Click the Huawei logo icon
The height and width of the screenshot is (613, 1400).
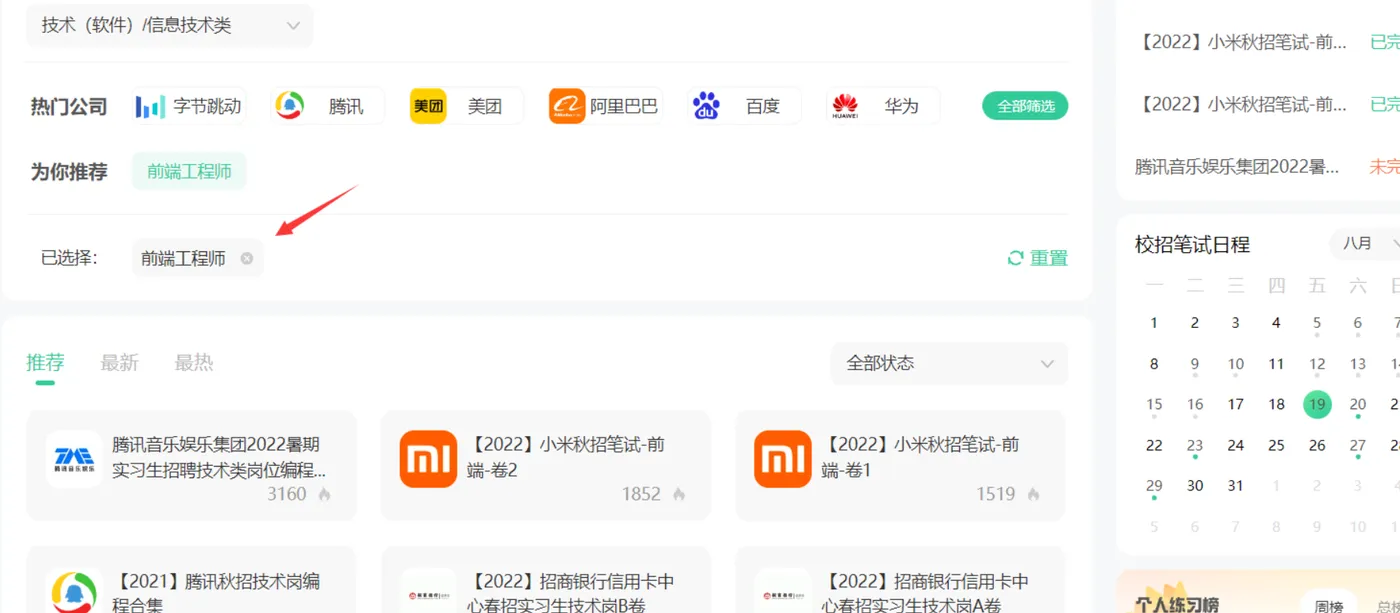(x=845, y=106)
